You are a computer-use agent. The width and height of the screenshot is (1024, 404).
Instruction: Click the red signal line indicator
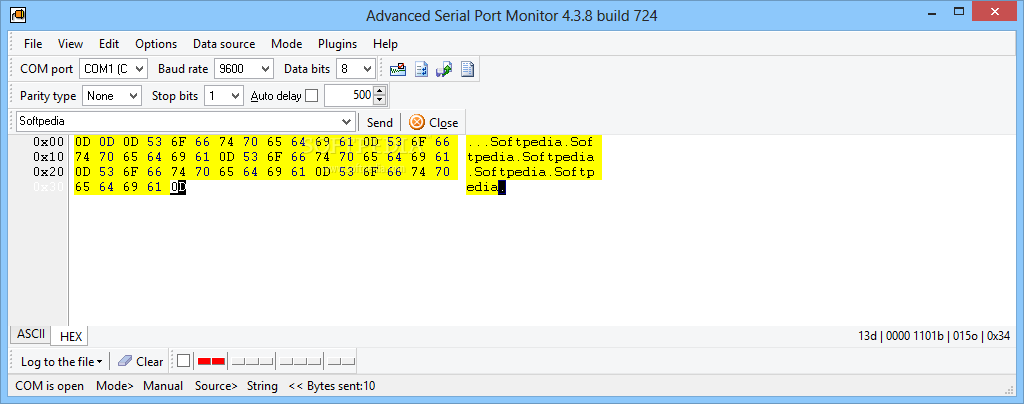211,361
